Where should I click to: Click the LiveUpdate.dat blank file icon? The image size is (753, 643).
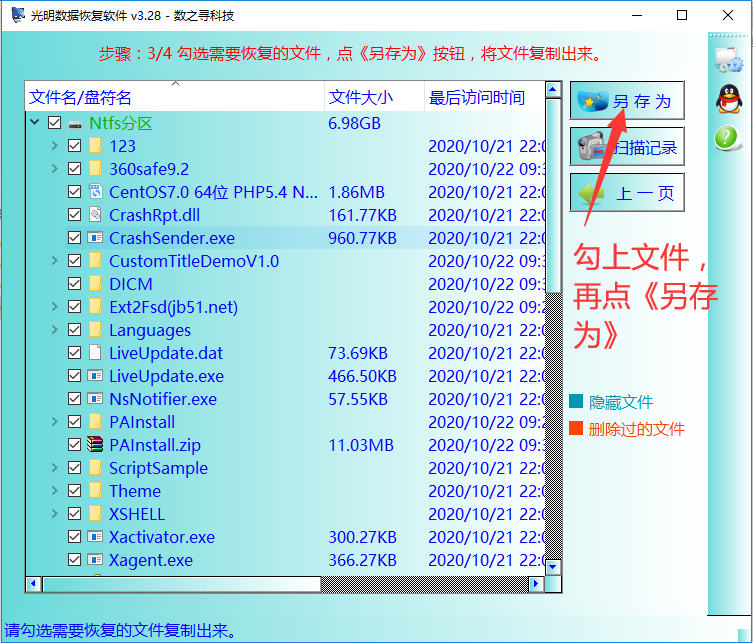(95, 352)
